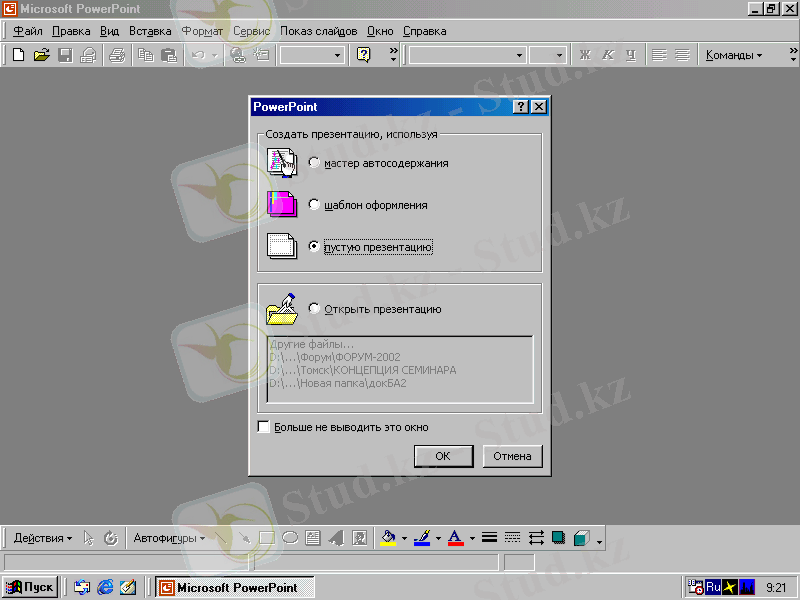Image resolution: width=800 pixels, height=600 pixels.
Task: Click the Arrow style icon
Action: pyautogui.click(x=536, y=538)
